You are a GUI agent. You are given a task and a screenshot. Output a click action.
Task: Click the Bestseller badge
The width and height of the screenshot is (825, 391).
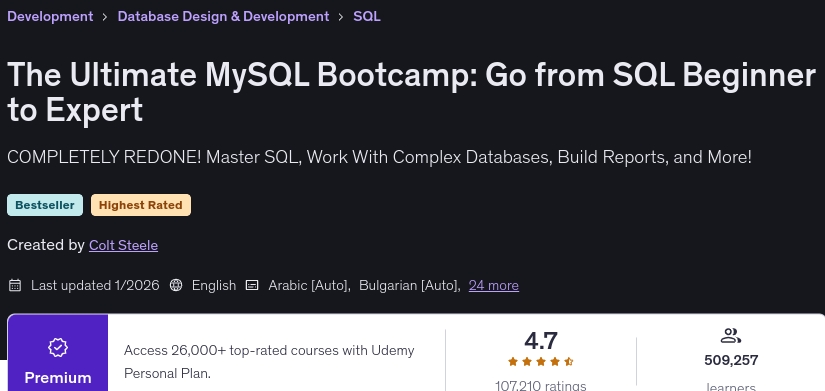(45, 205)
